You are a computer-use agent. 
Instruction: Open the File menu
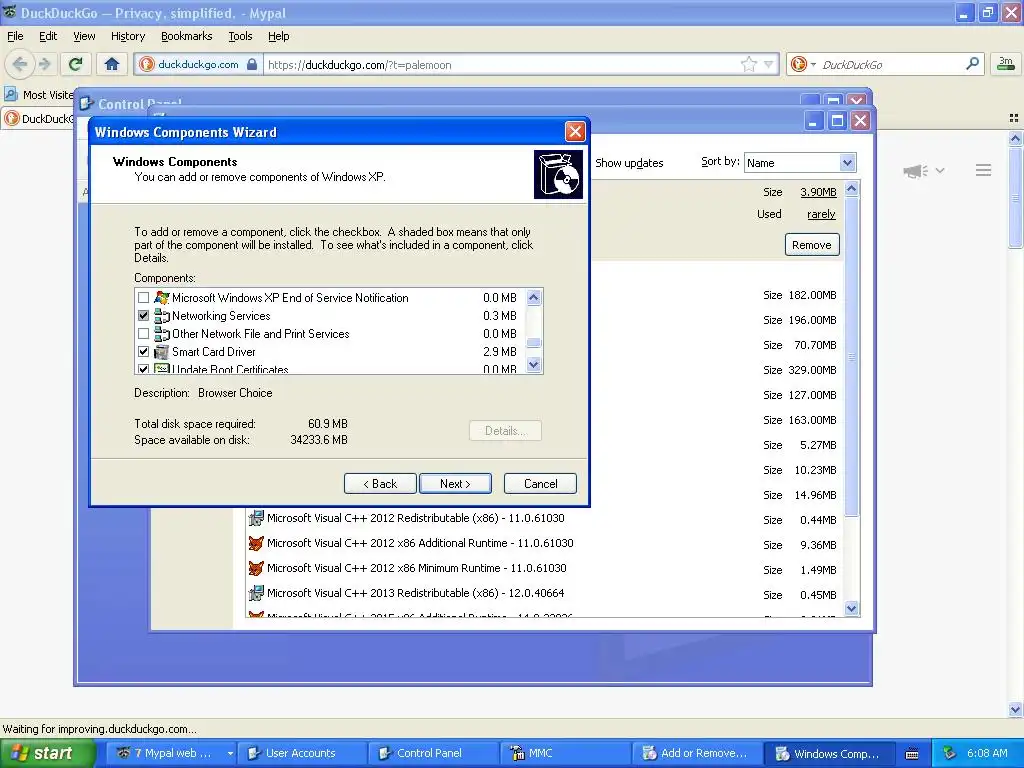click(15, 36)
